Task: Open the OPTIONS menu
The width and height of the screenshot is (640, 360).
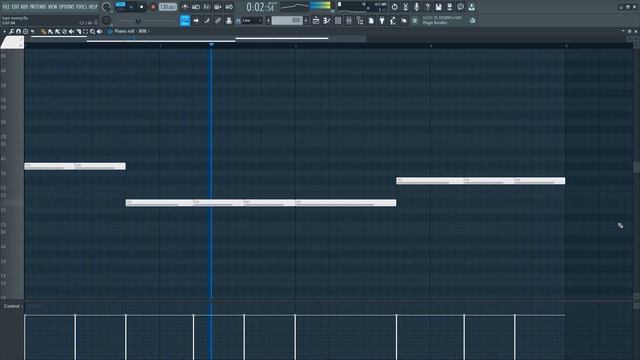Action: pyautogui.click(x=67, y=7)
